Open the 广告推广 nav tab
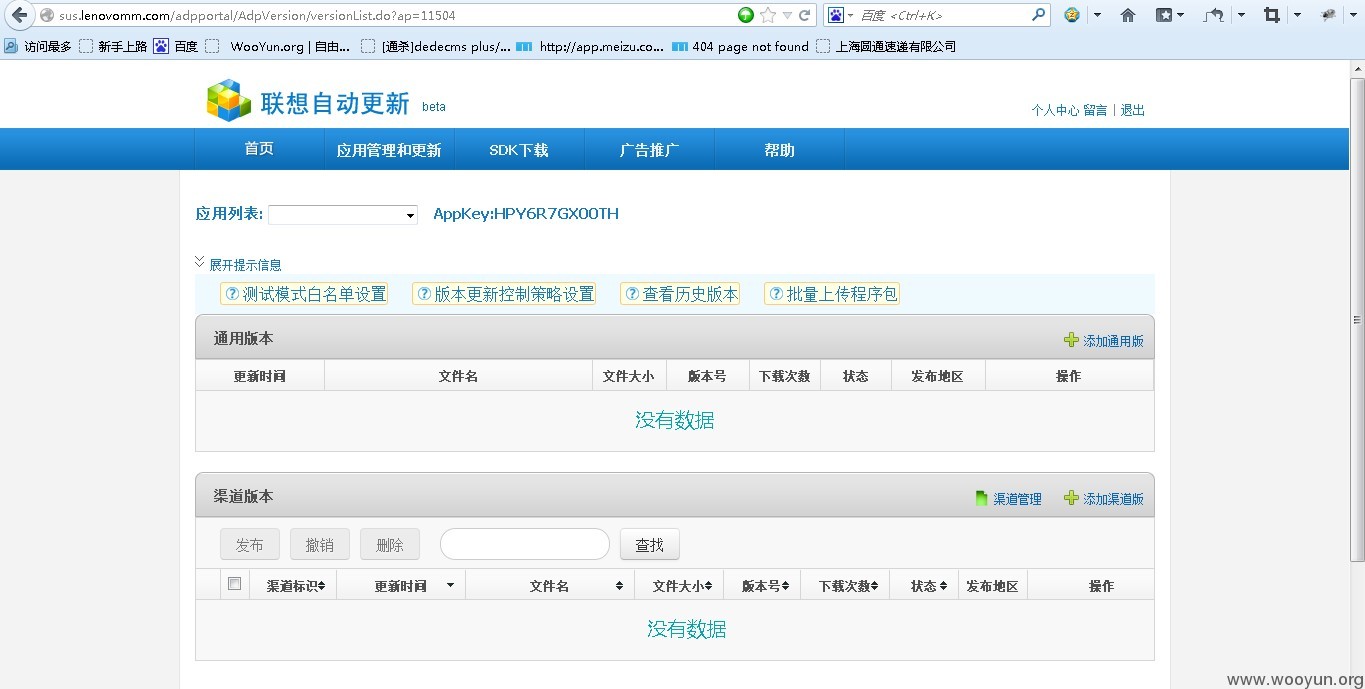Viewport: 1365px width, 689px height. 649,150
